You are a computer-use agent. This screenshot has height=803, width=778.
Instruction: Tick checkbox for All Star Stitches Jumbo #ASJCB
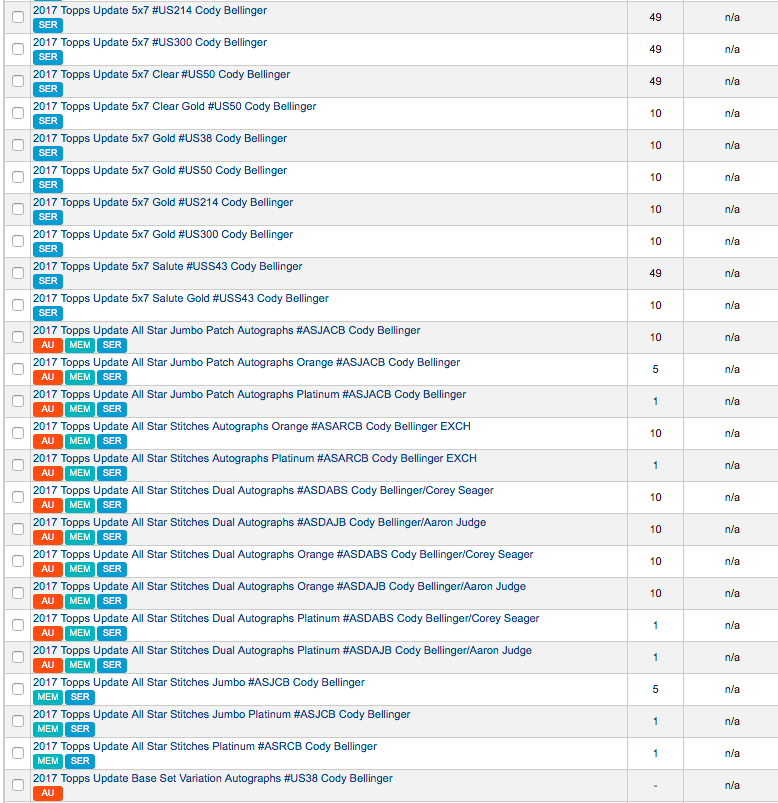coord(18,689)
